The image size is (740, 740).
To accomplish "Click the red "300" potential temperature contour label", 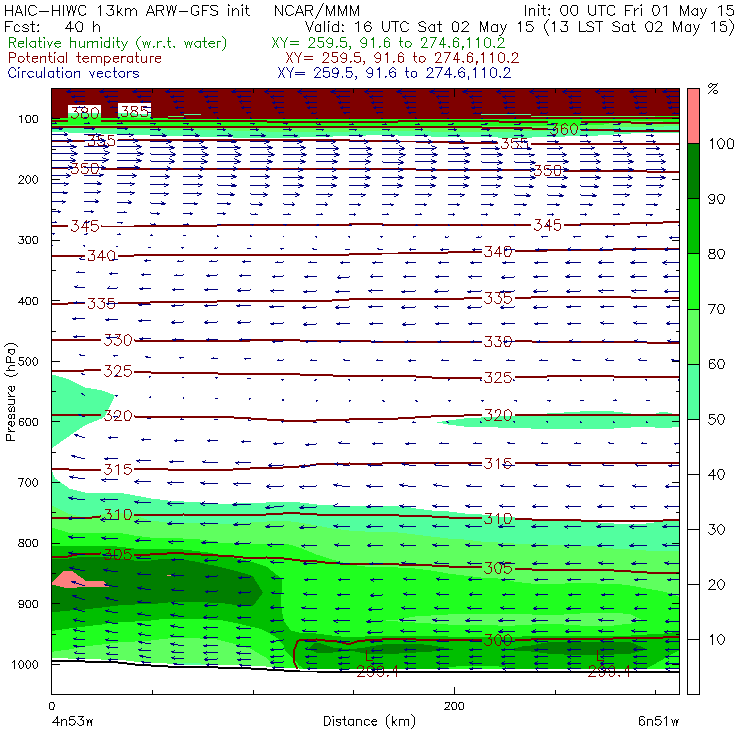I will tap(497, 640).
